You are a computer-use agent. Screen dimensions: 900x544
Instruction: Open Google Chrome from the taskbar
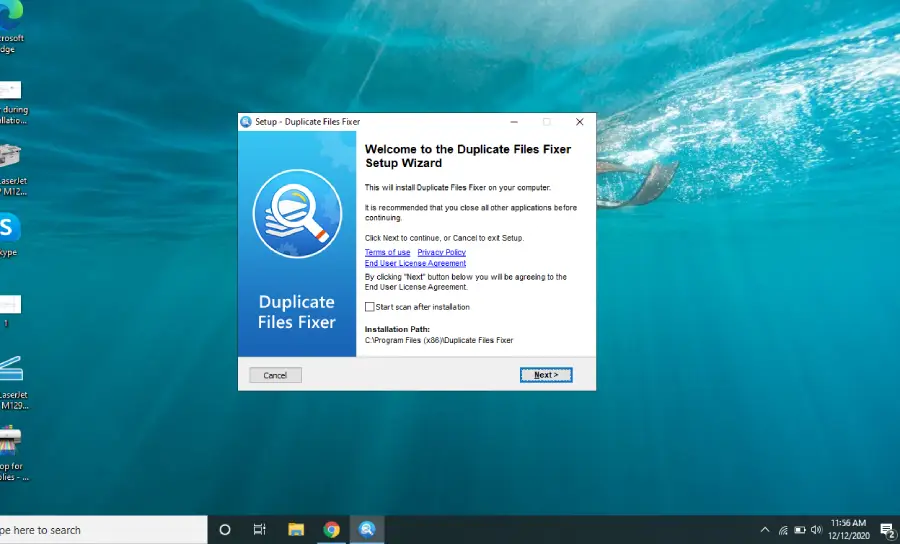pos(331,529)
